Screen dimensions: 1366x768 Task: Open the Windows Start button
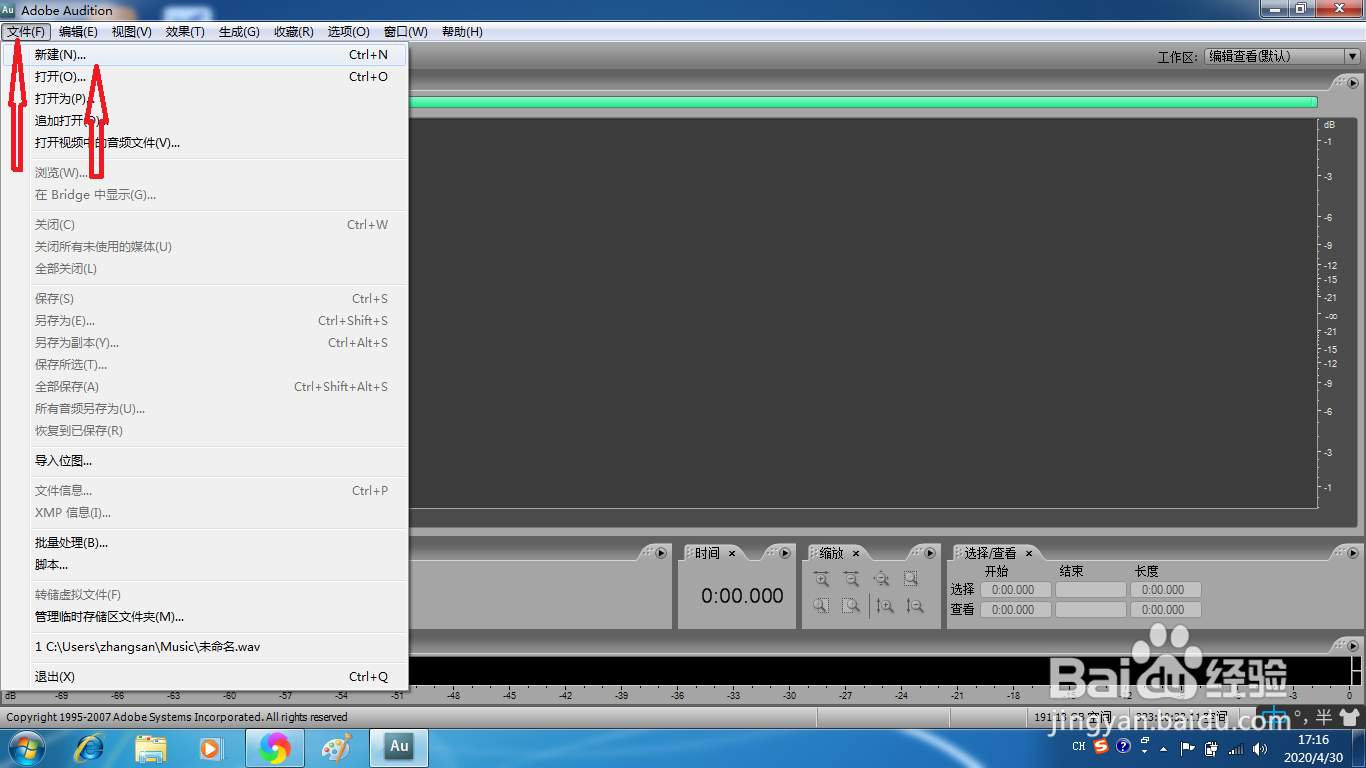[x=27, y=748]
